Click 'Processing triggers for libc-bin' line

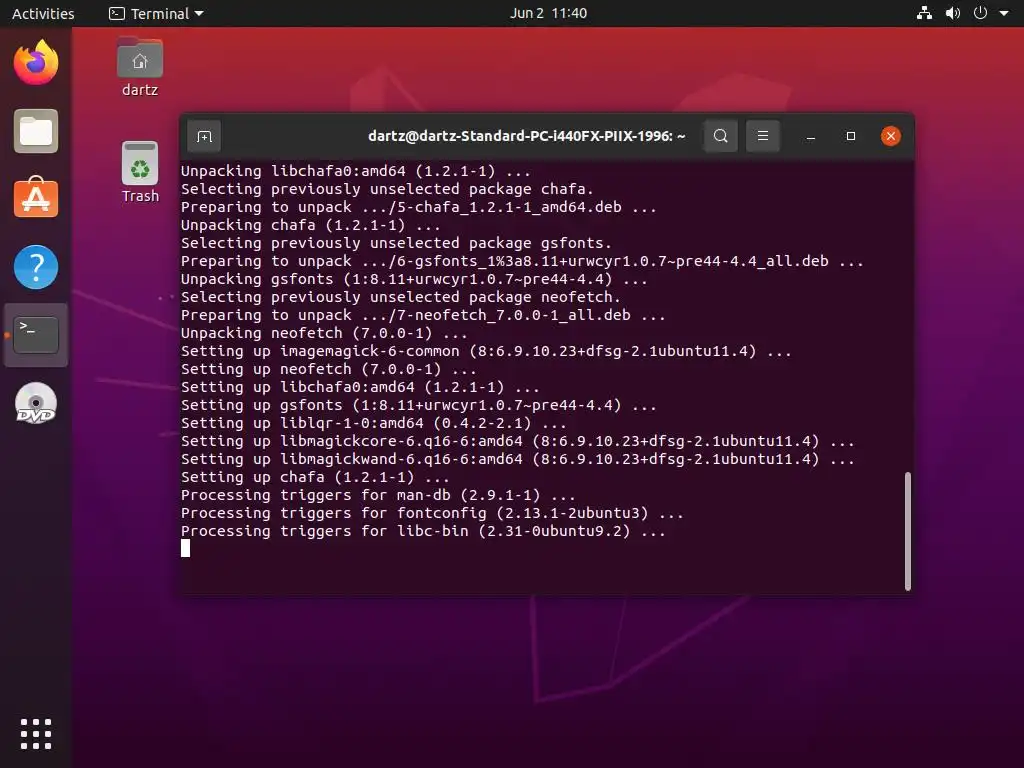pos(423,531)
